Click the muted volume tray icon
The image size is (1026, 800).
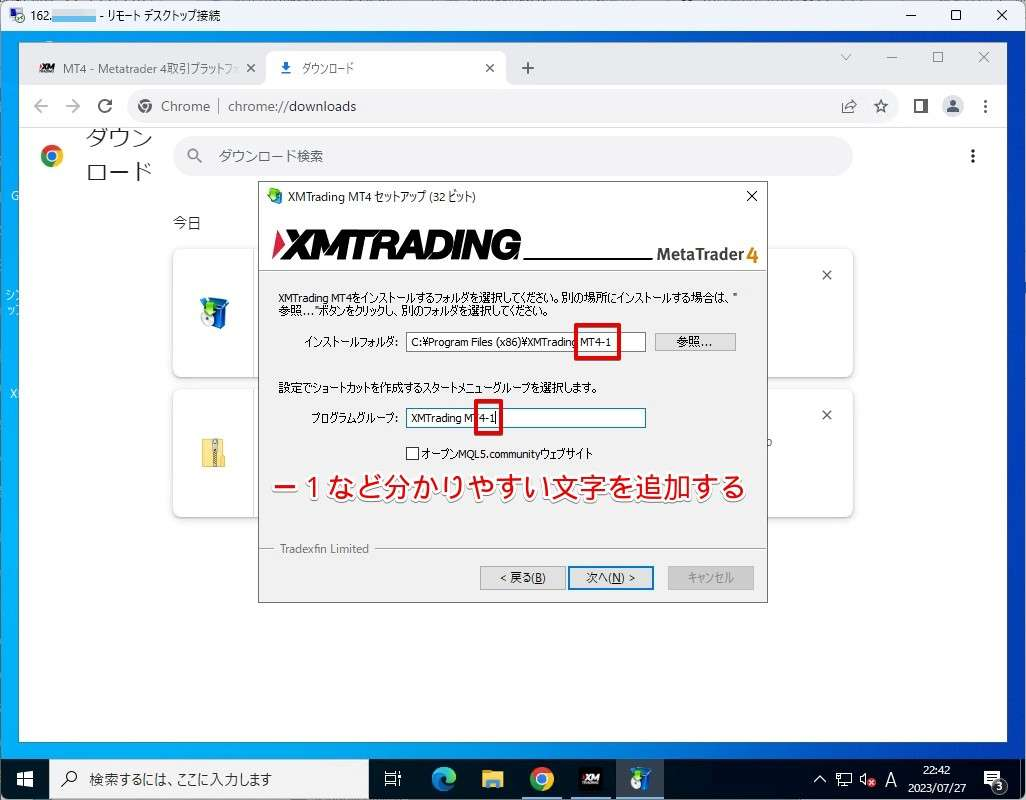868,779
